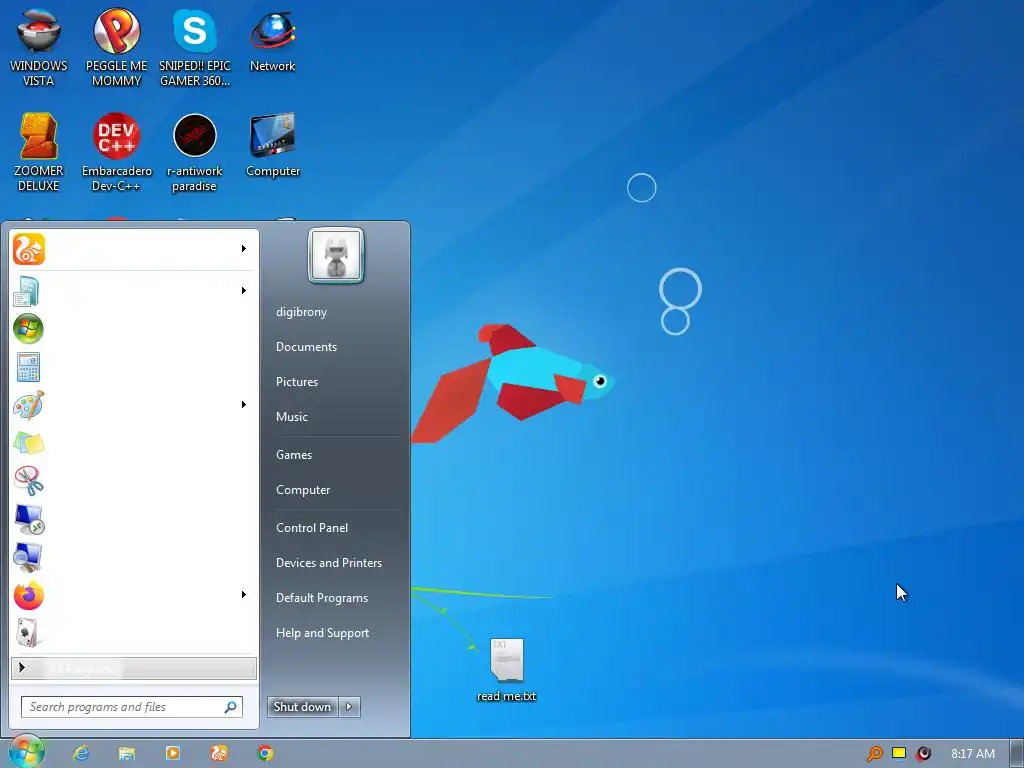Click the user account picture
This screenshot has height=768, width=1024.
336,255
